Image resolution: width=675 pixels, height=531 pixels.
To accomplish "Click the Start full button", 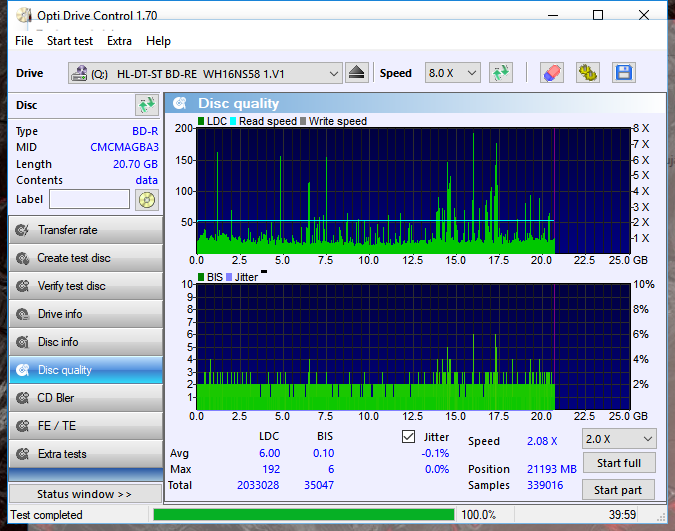I will [619, 463].
